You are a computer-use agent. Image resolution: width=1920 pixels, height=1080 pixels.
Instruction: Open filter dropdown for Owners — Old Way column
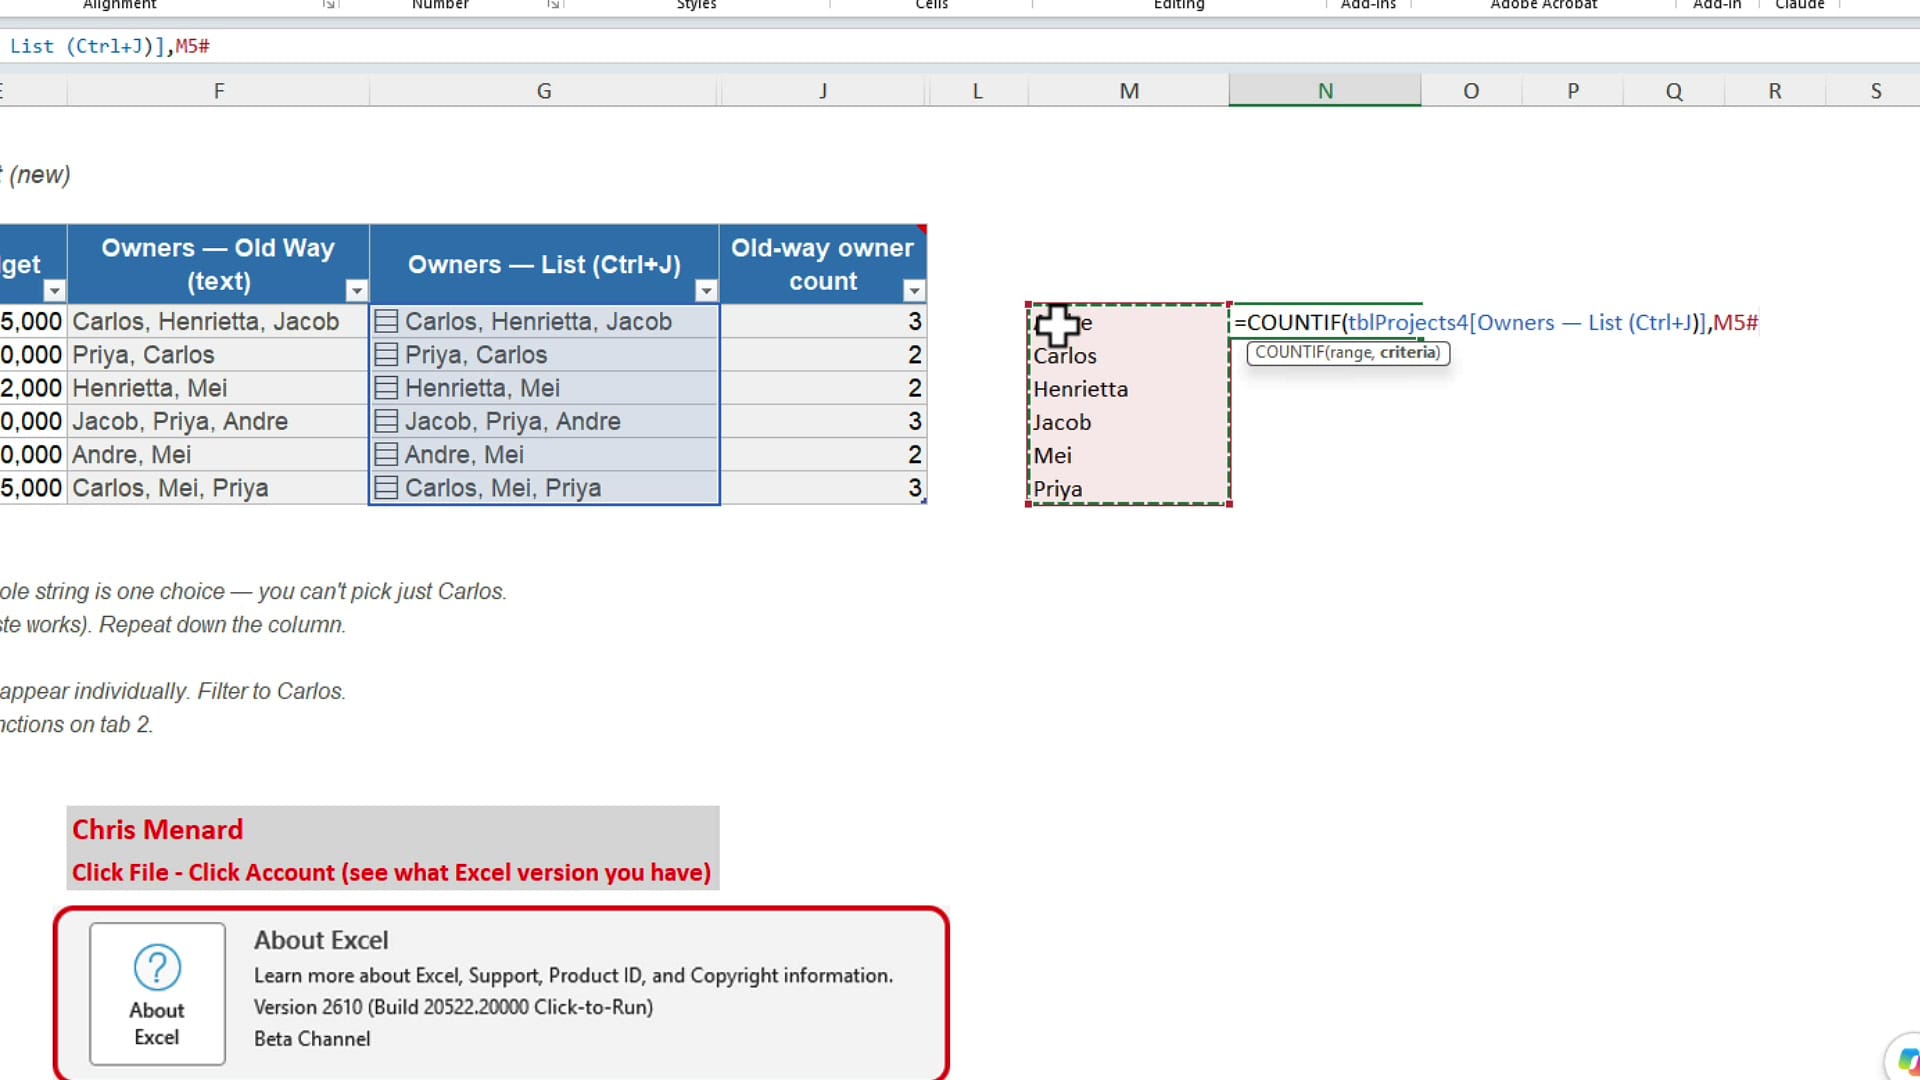[356, 291]
